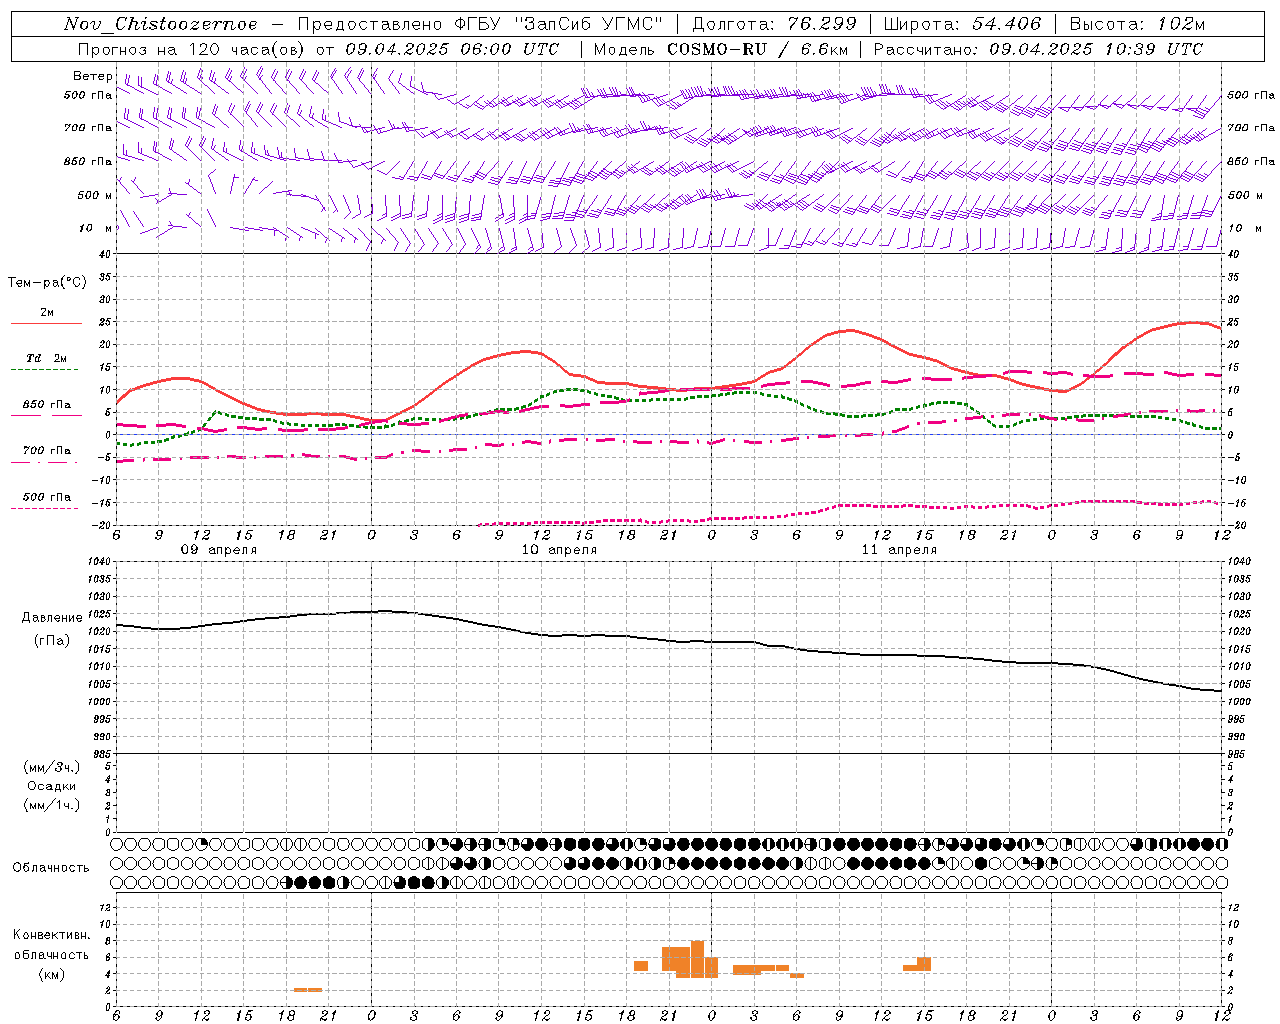Click the Облачность cloud cover label

51,868
